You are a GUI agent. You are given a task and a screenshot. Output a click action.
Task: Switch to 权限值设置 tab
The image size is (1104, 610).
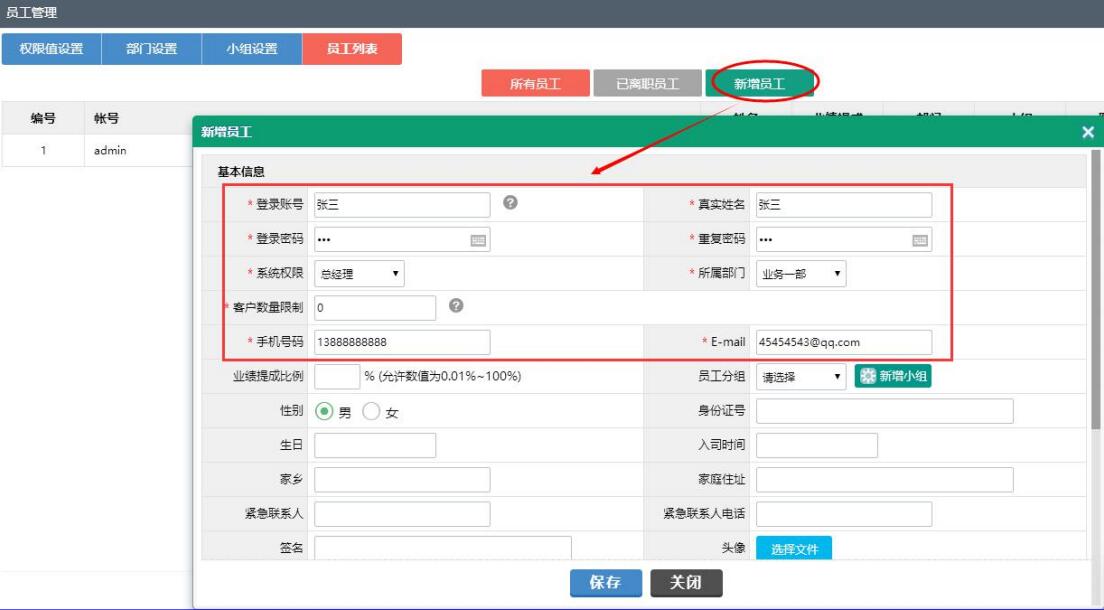(x=51, y=49)
